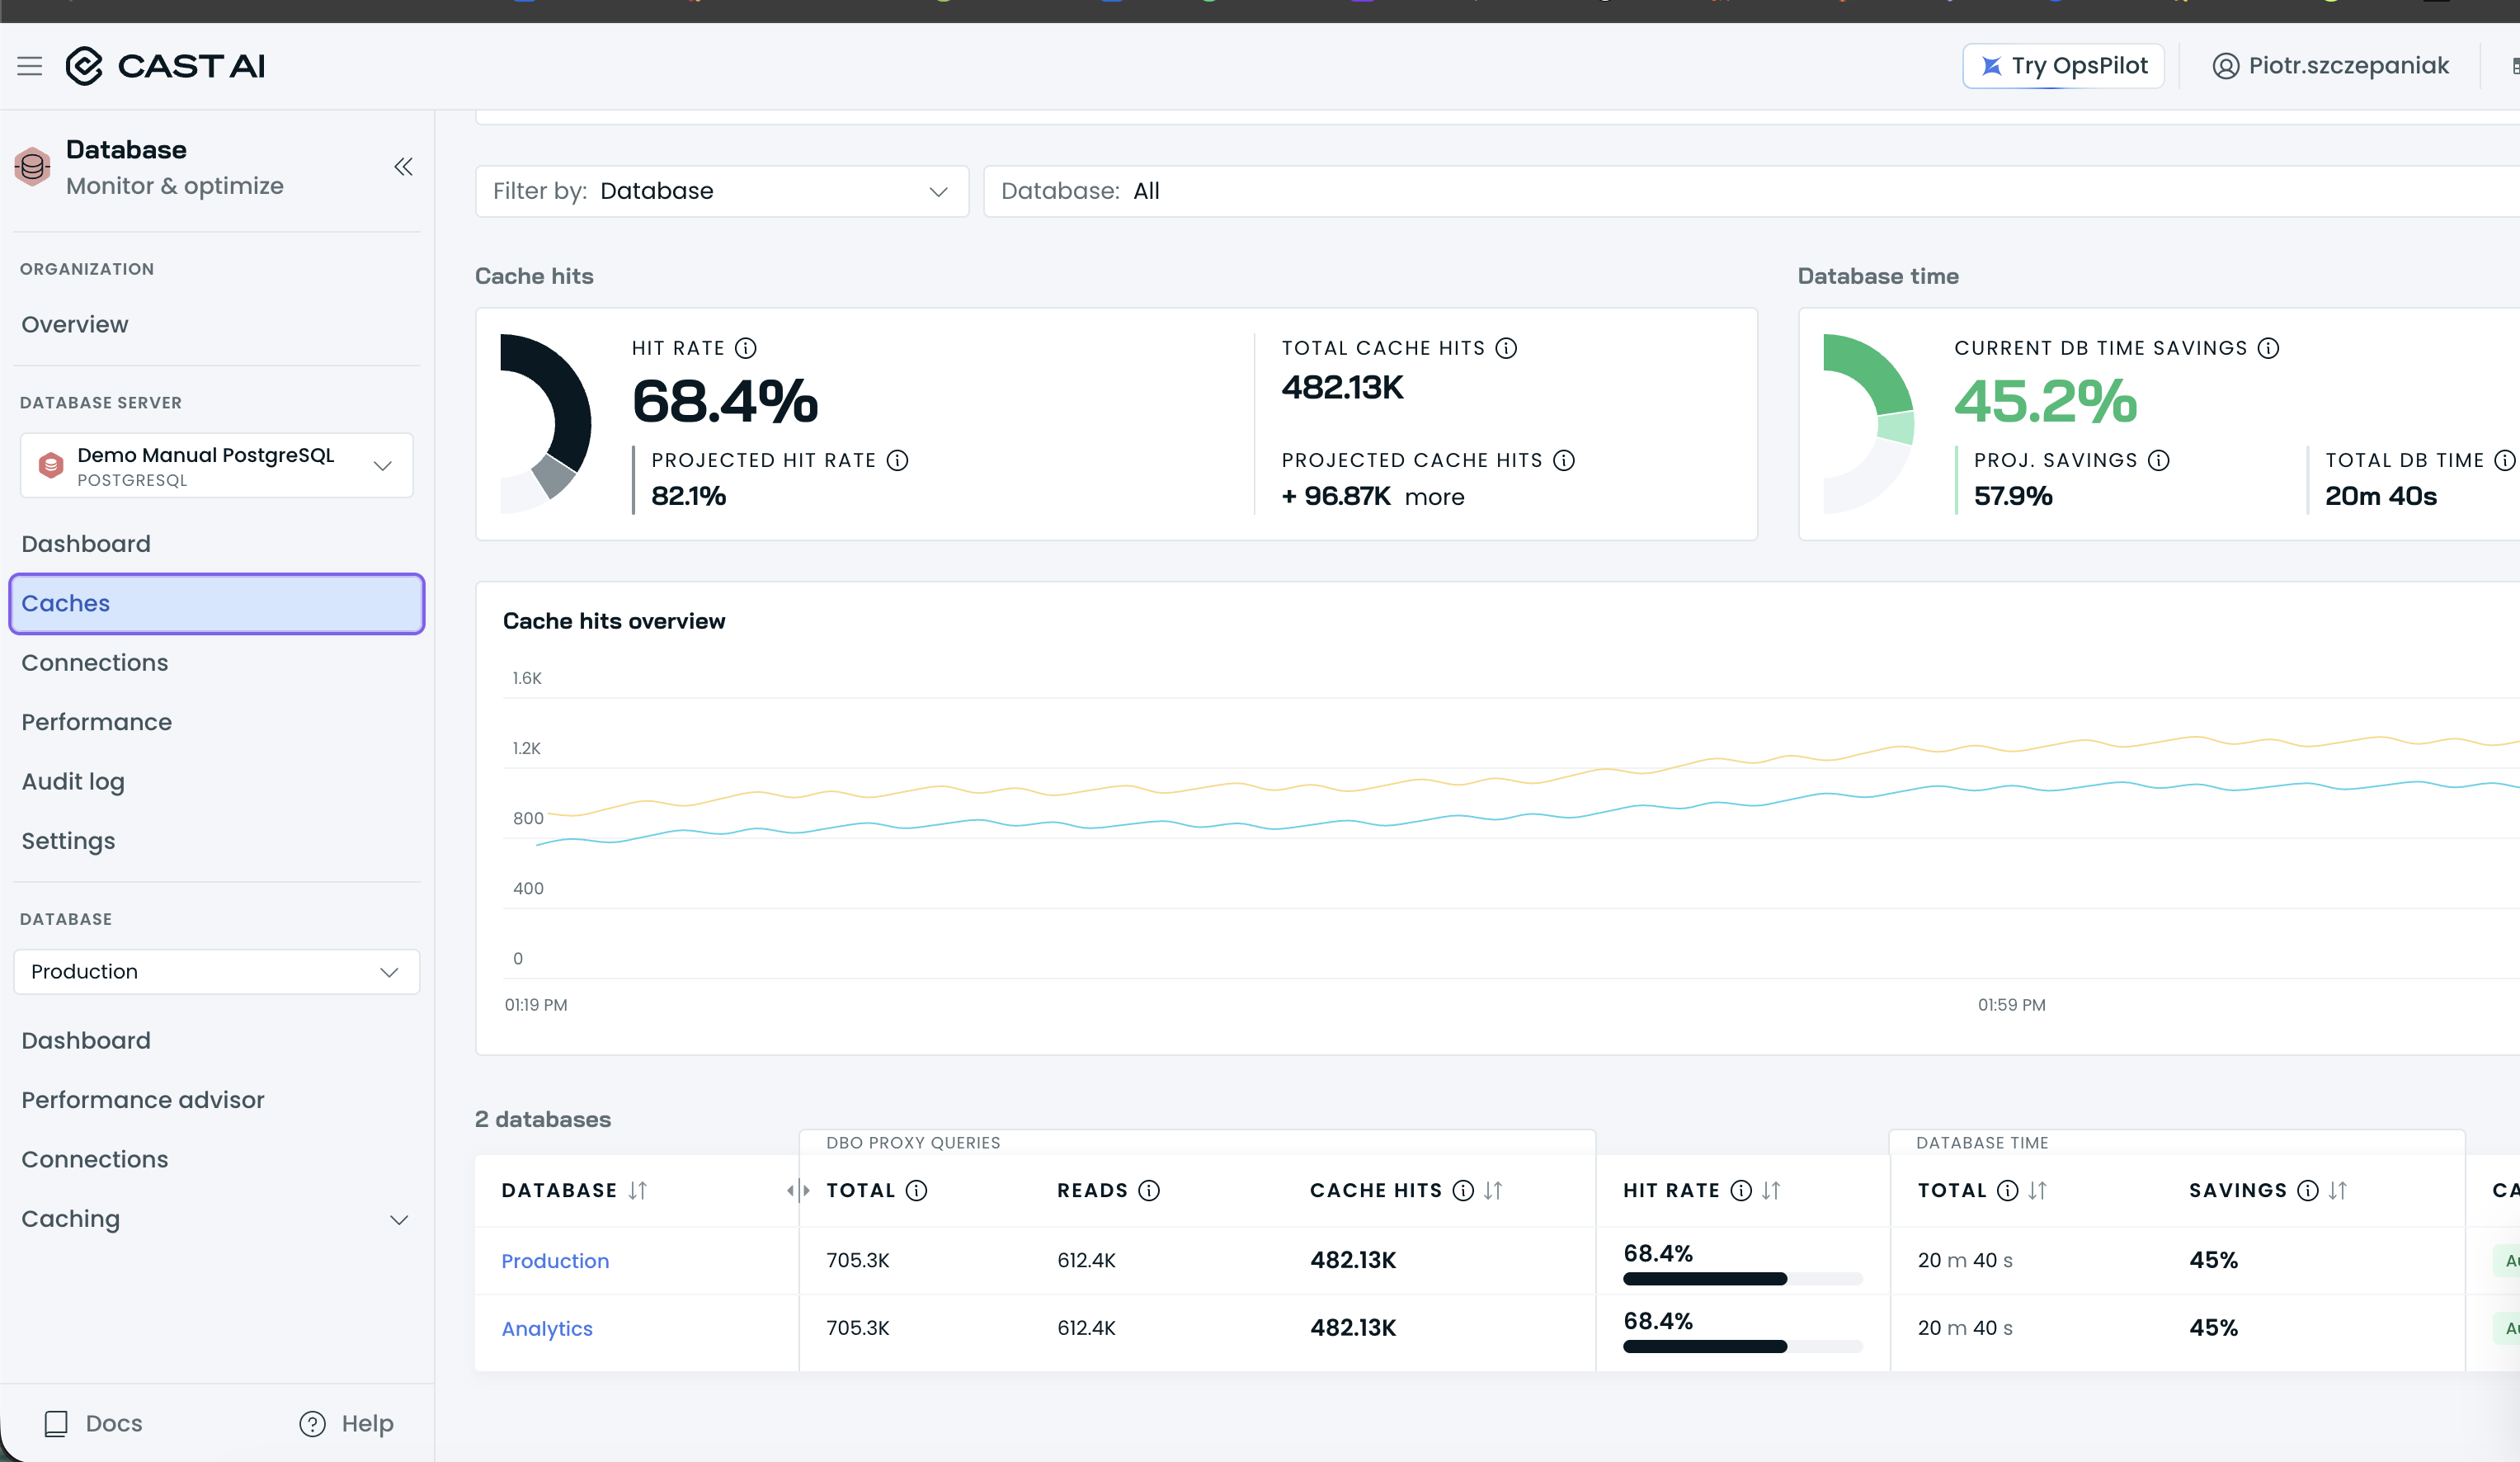Open Docs in the sidebar footer
The height and width of the screenshot is (1462, 2520).
pyautogui.click(x=94, y=1424)
